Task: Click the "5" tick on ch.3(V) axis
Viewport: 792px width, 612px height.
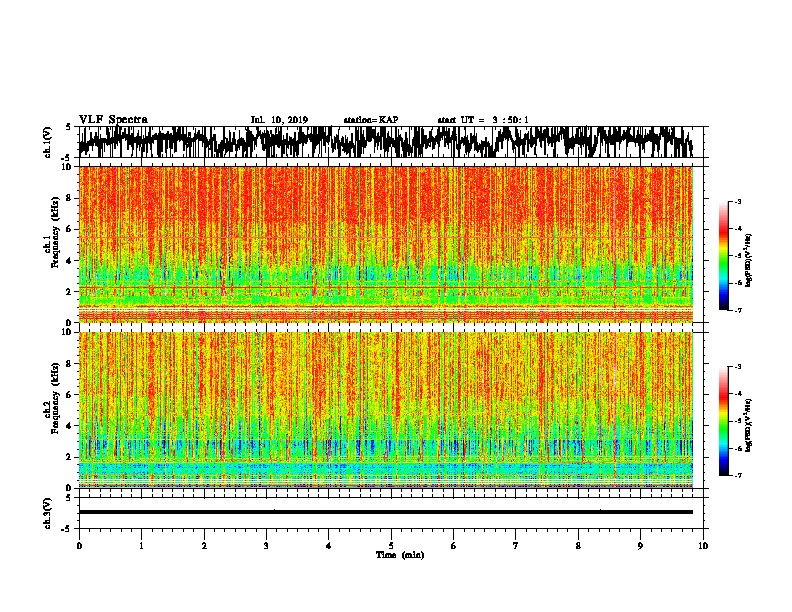Action: (70, 498)
